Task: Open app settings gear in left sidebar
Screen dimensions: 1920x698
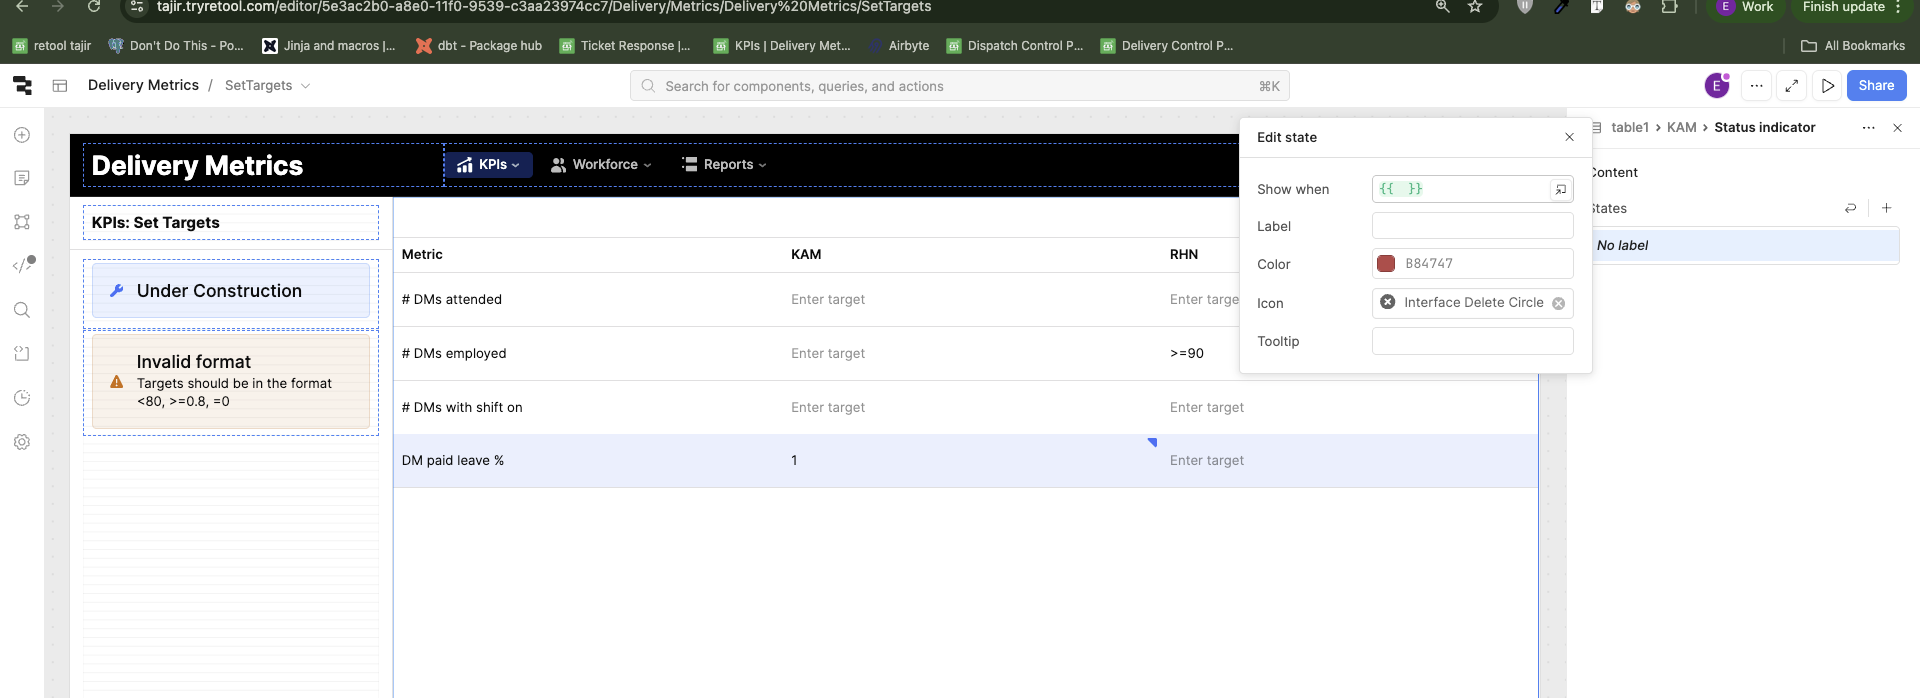Action: 22,442
